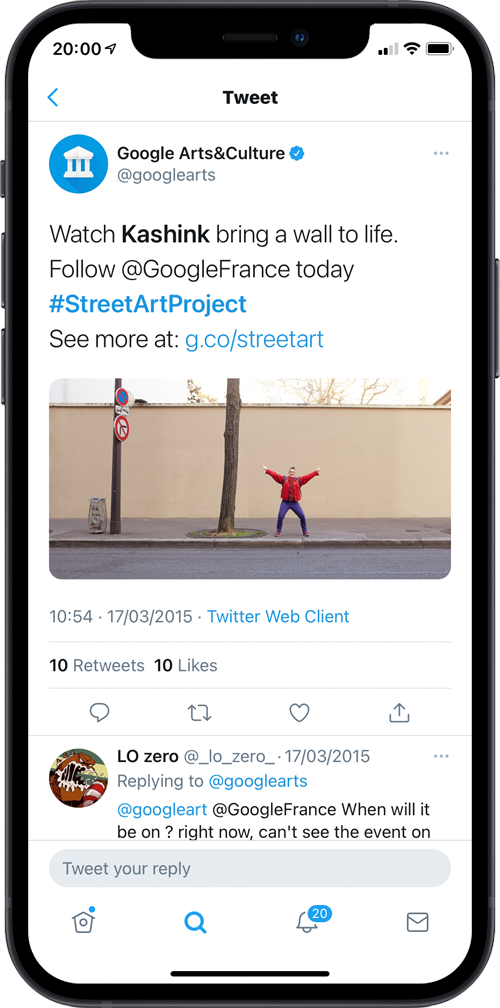Open Google Arts&Culture profile avatar

[78, 163]
